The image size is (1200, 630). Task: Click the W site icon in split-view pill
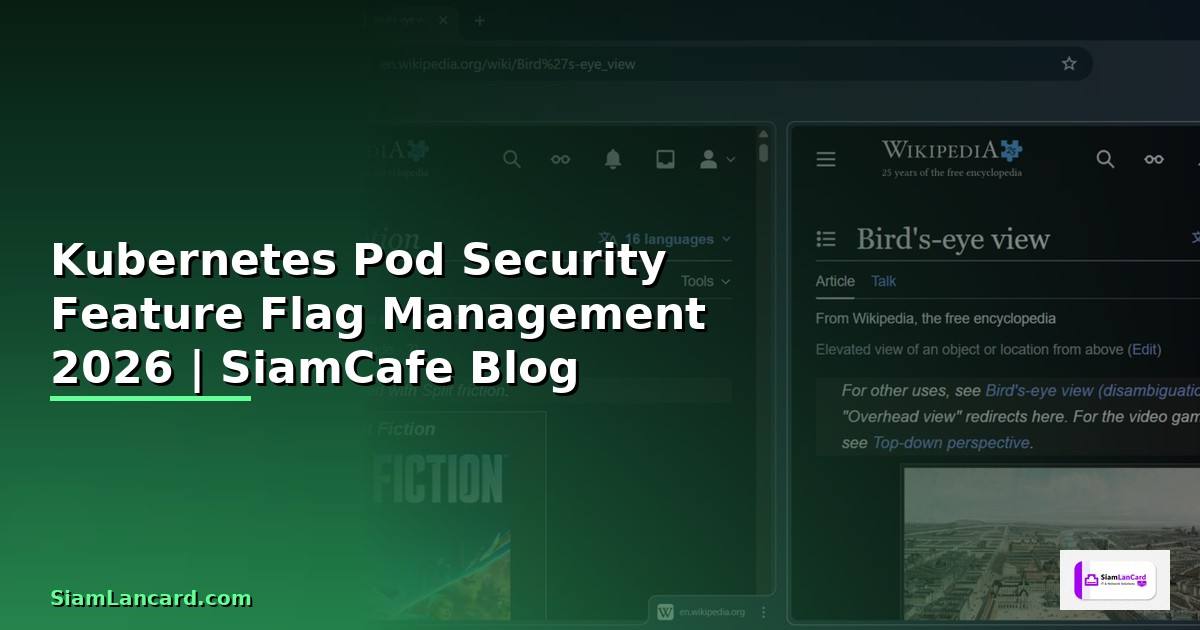(x=665, y=611)
